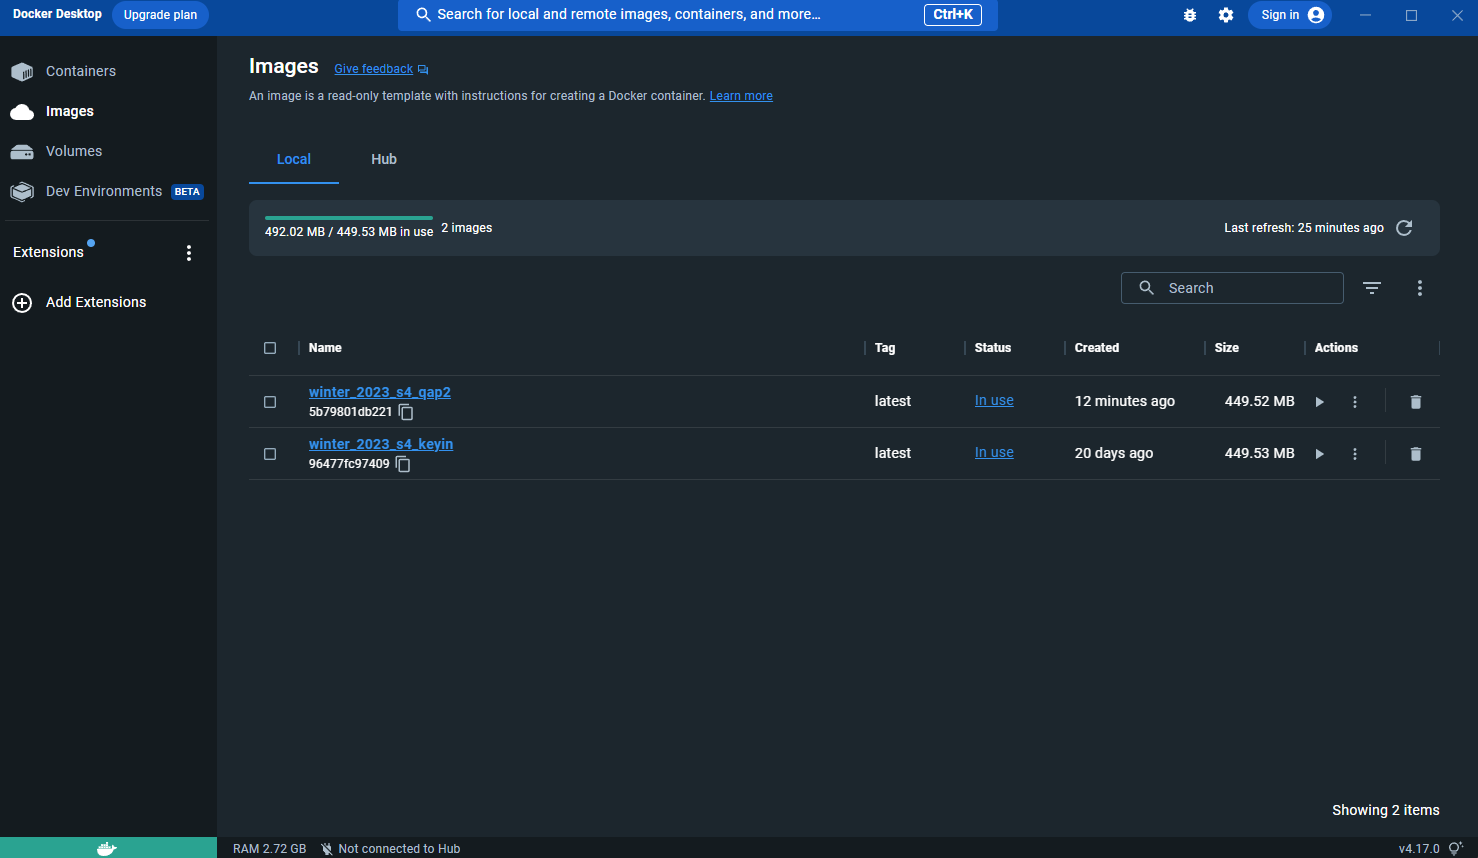This screenshot has width=1478, height=858.
Task: Open Dev Environments from the sidebar
Action: click(104, 191)
